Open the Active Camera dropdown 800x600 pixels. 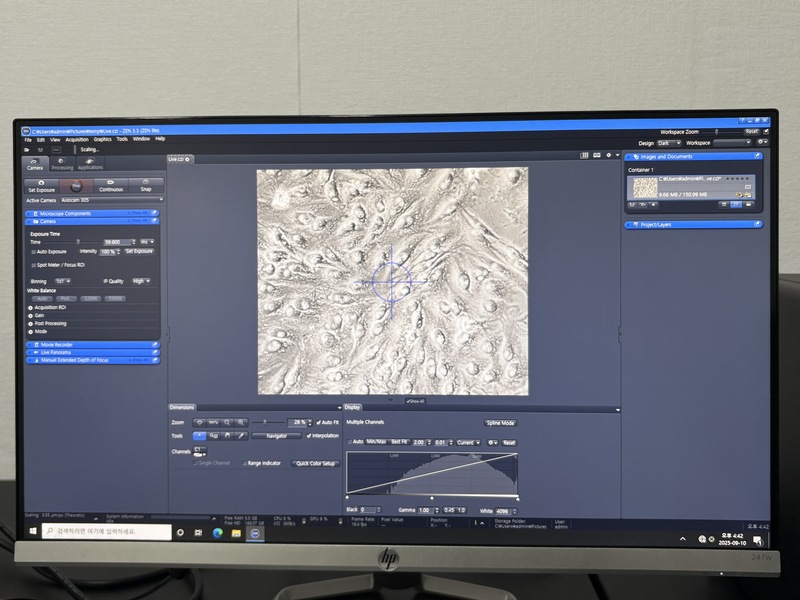point(110,199)
